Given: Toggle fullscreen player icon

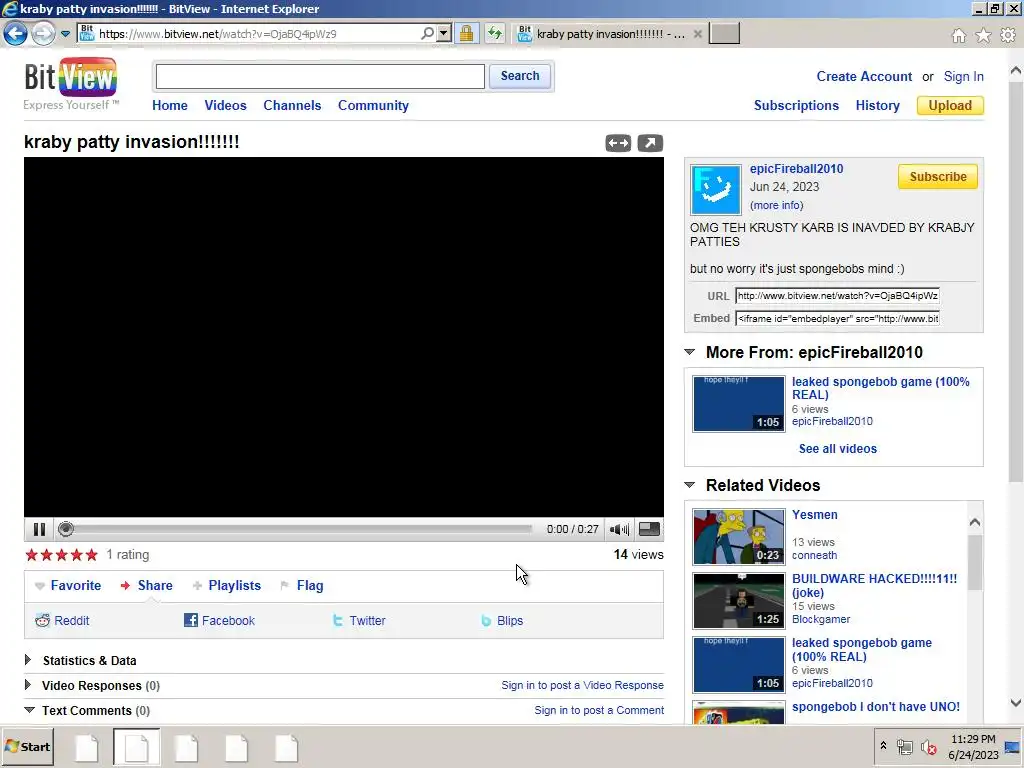Looking at the screenshot, I should (x=648, y=529).
